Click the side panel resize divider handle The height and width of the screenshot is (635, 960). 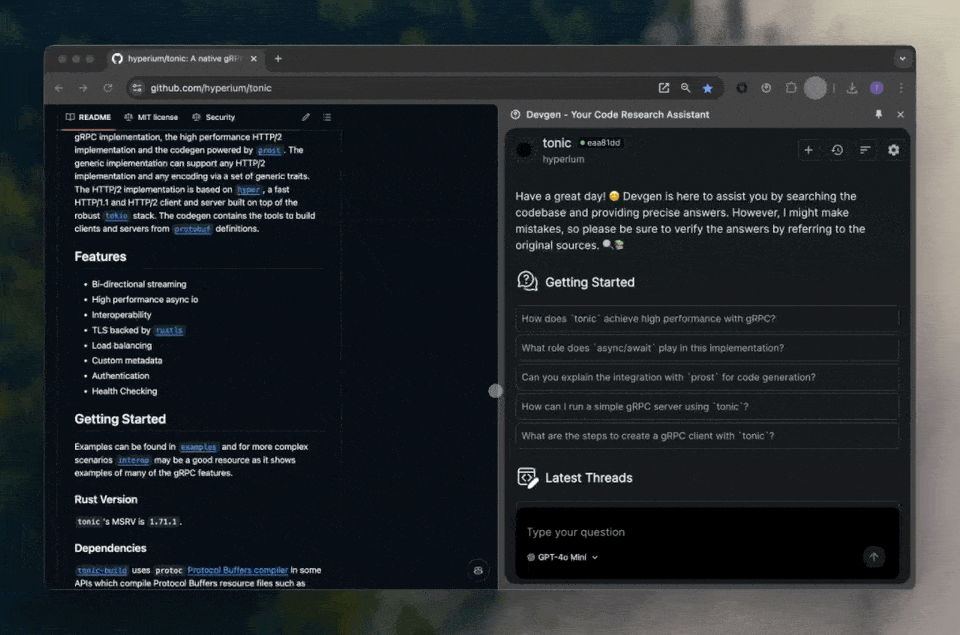click(495, 391)
